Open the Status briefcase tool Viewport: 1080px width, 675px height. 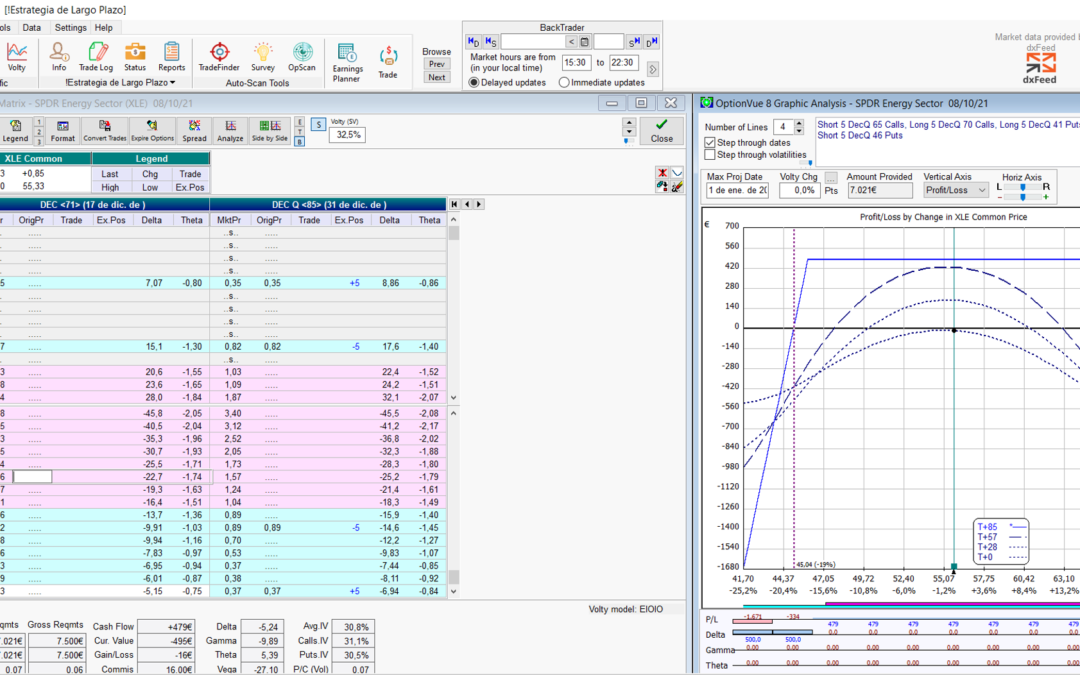(135, 56)
